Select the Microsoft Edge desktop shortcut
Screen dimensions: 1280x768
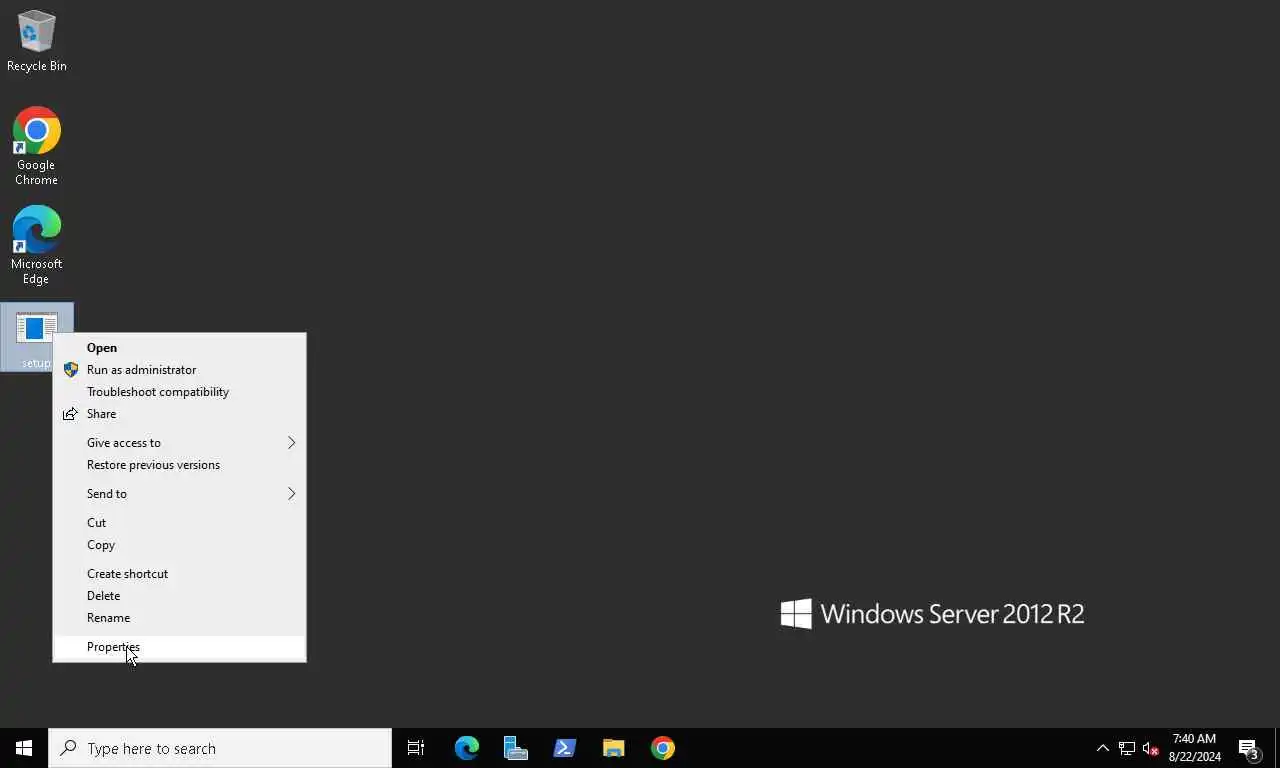pos(37,246)
